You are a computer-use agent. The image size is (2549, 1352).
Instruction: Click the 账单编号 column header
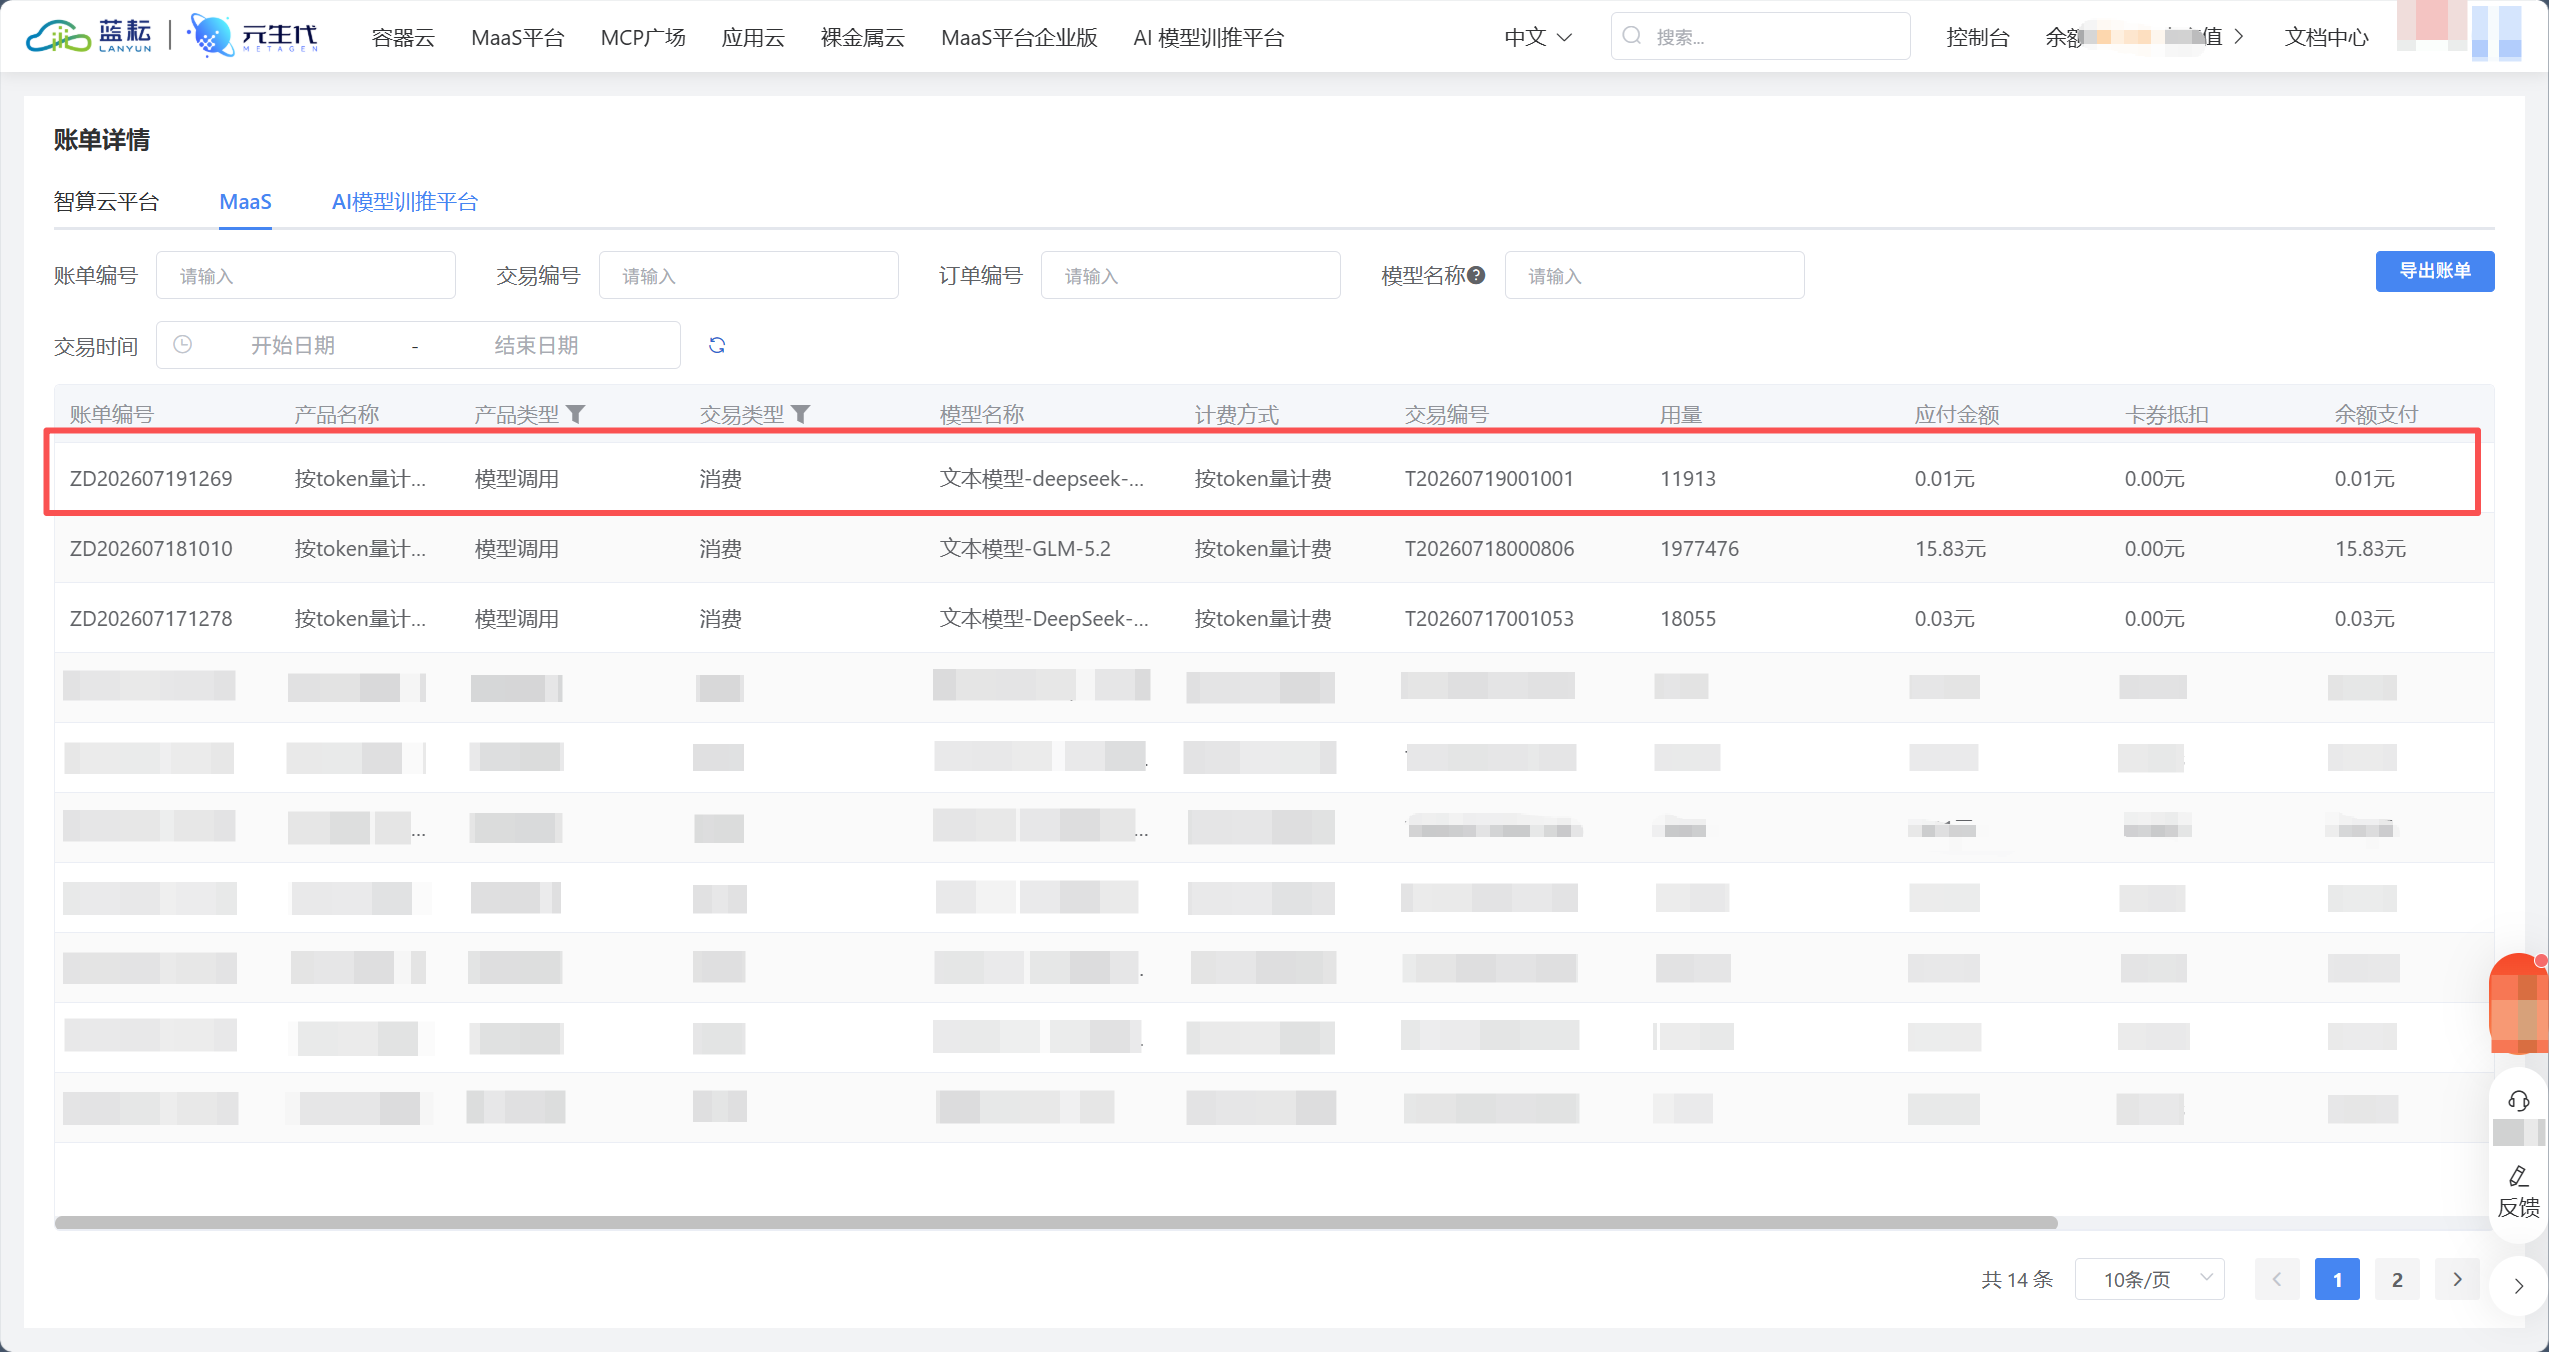click(111, 414)
